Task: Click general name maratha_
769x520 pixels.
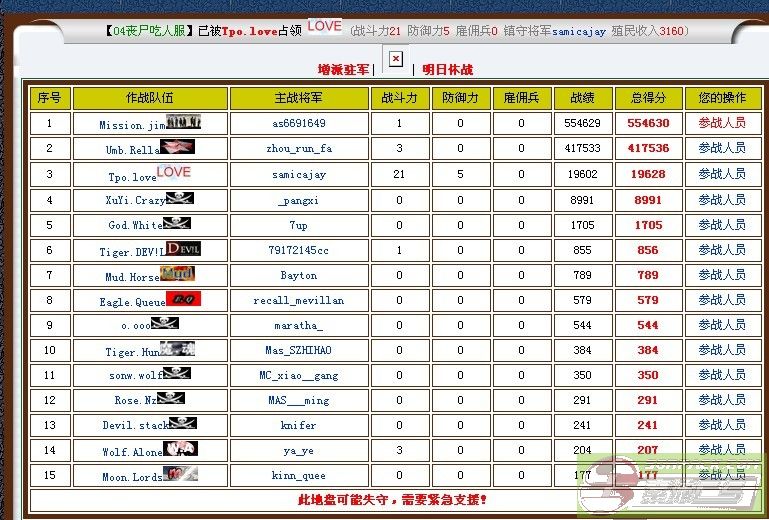Action: point(299,325)
